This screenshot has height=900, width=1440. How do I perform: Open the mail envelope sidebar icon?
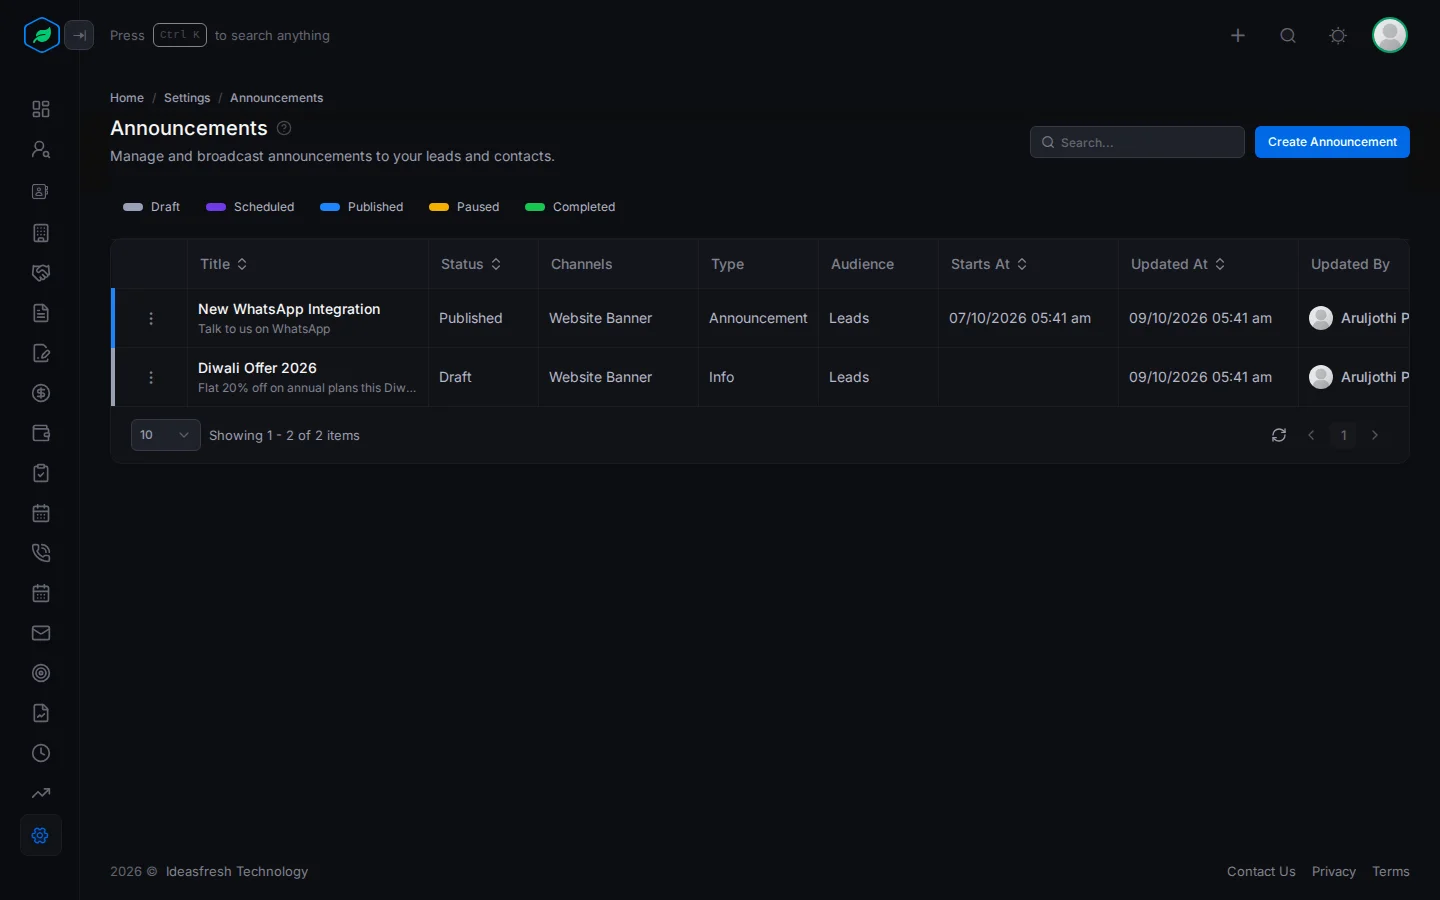41,633
